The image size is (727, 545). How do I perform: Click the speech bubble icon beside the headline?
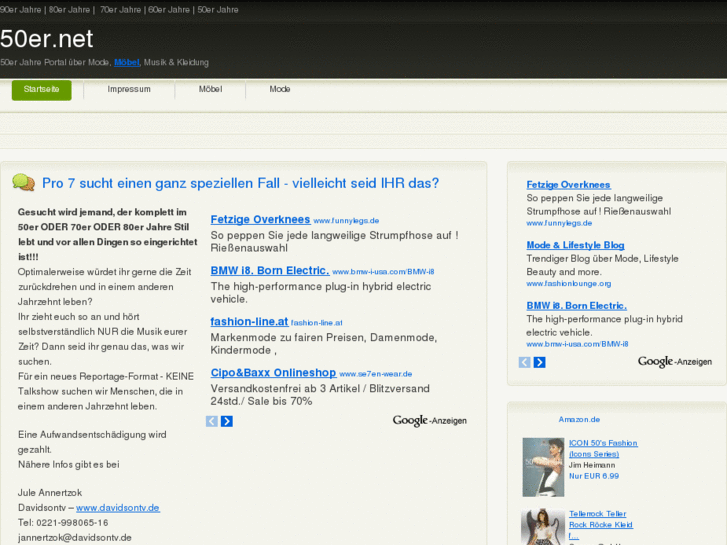click(23, 183)
